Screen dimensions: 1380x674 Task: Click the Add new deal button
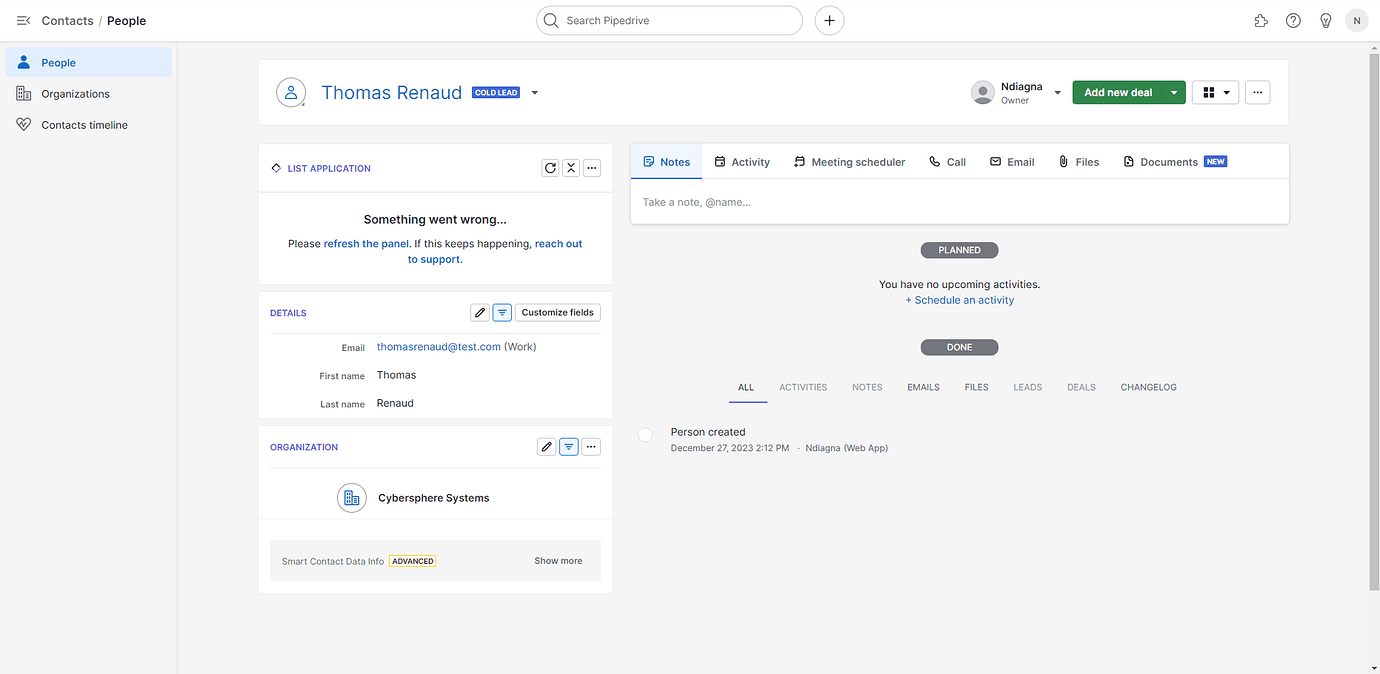[x=1118, y=92]
